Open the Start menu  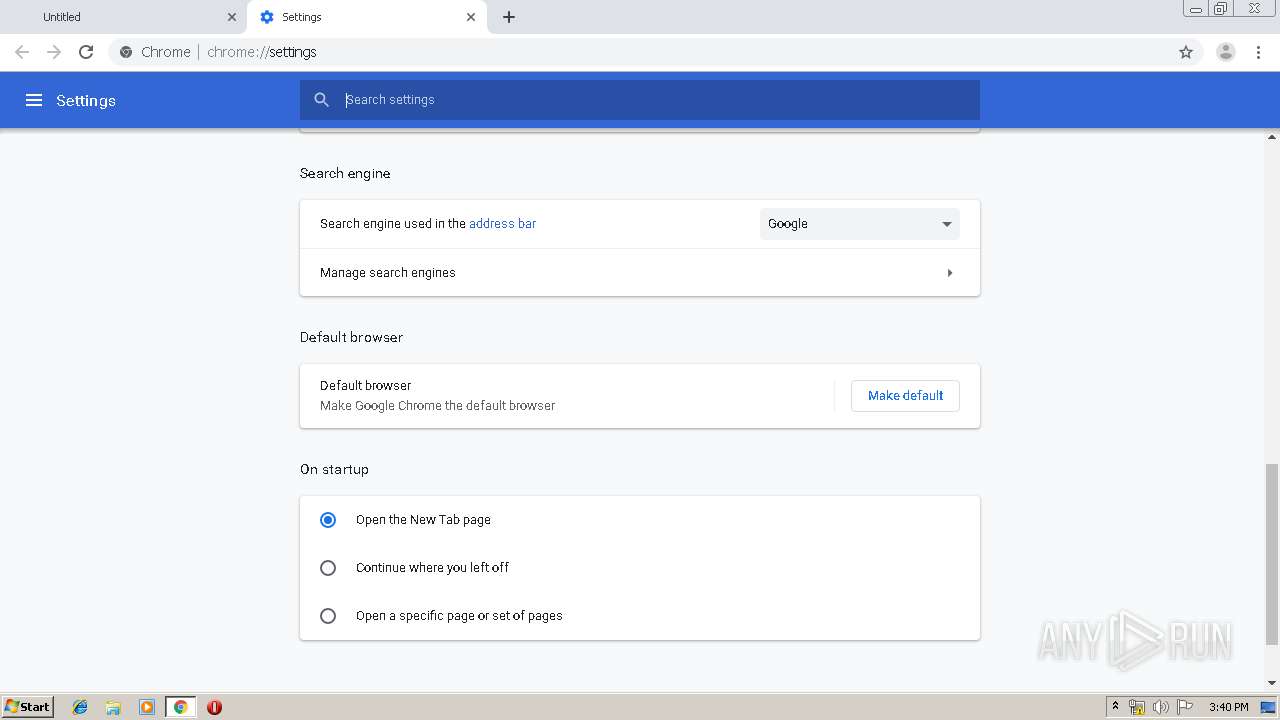coord(28,707)
